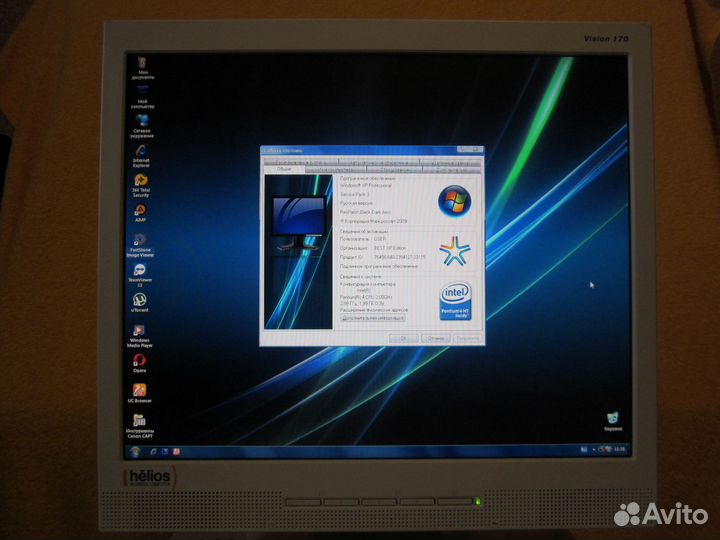Open the Мой компьютер desktop icon
The height and width of the screenshot is (540, 720).
tap(142, 97)
